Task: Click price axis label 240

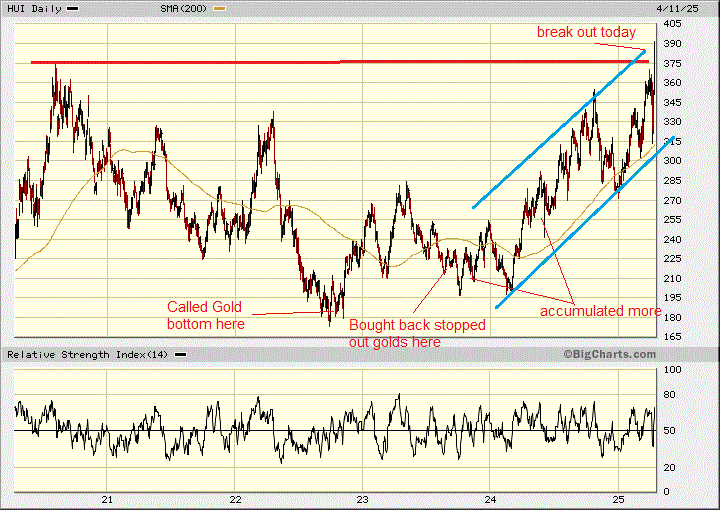Action: point(673,239)
